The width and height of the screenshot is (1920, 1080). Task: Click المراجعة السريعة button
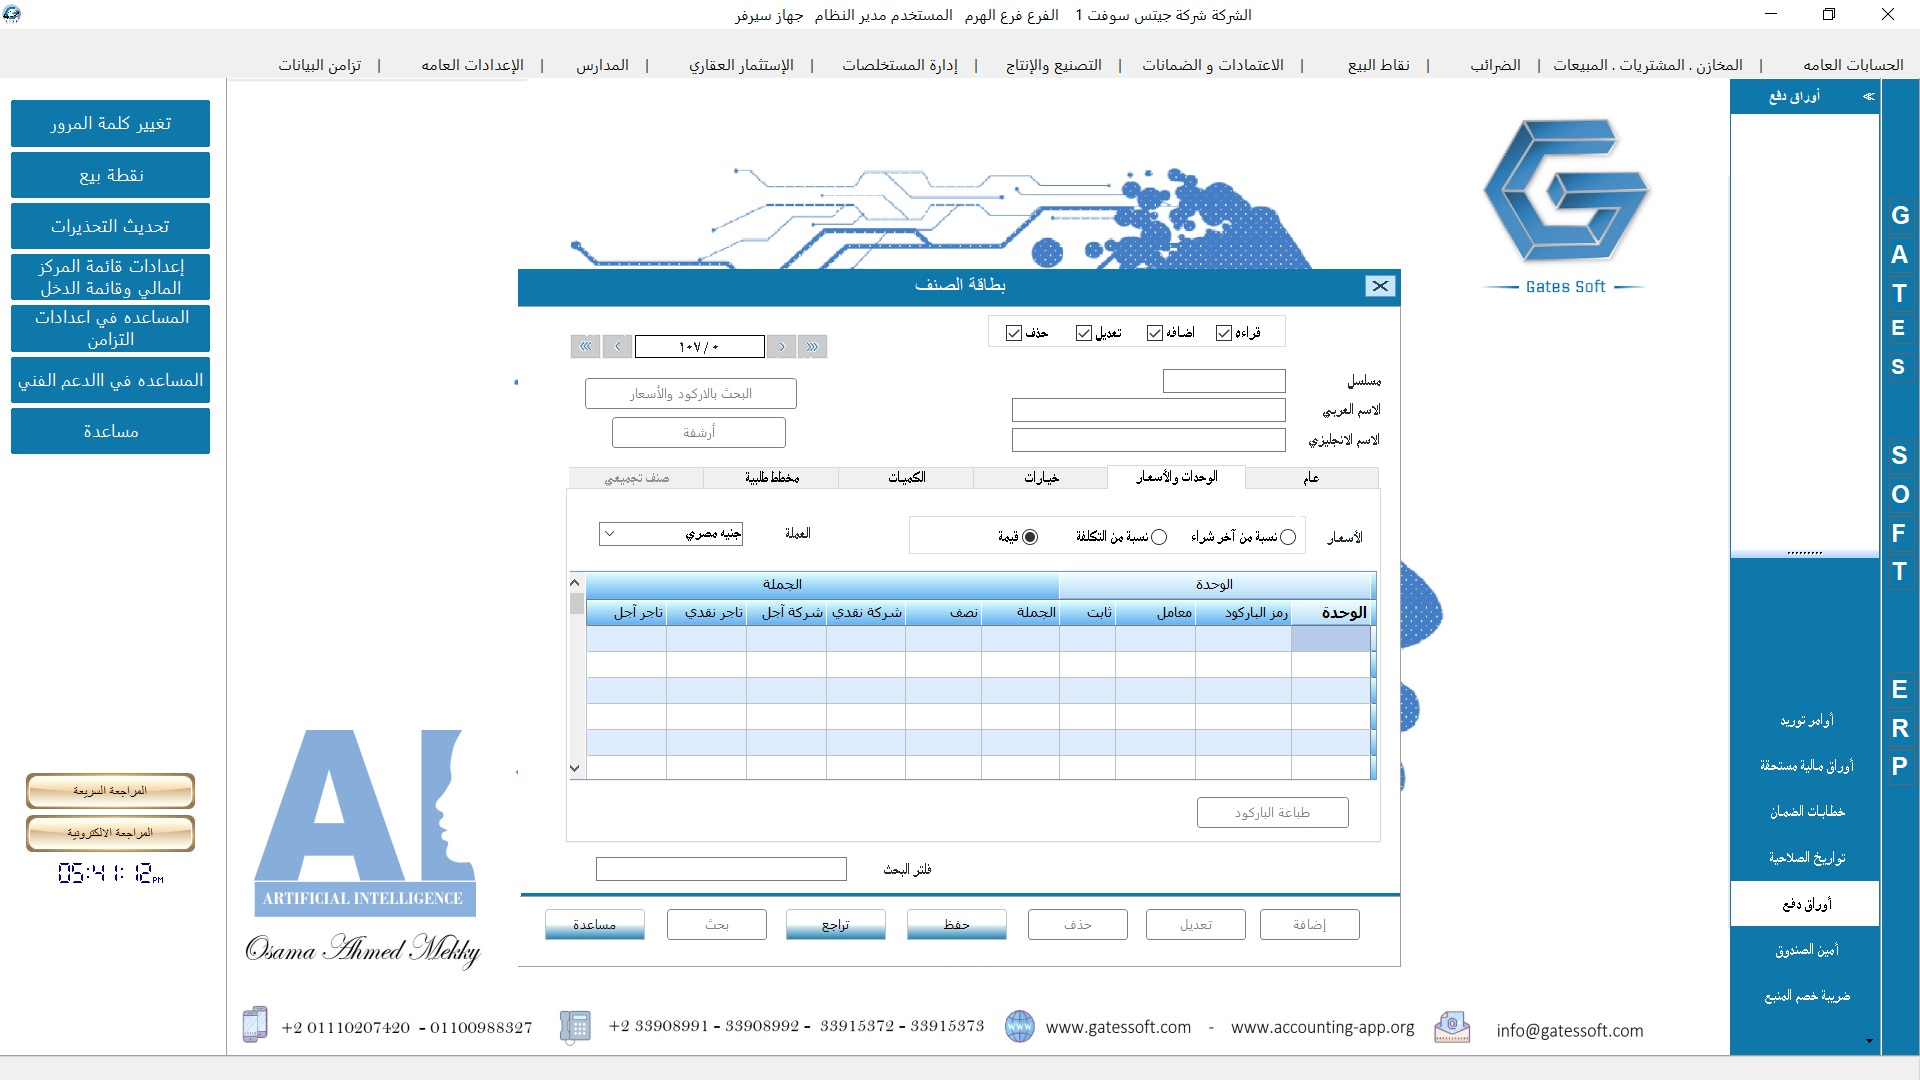(110, 791)
